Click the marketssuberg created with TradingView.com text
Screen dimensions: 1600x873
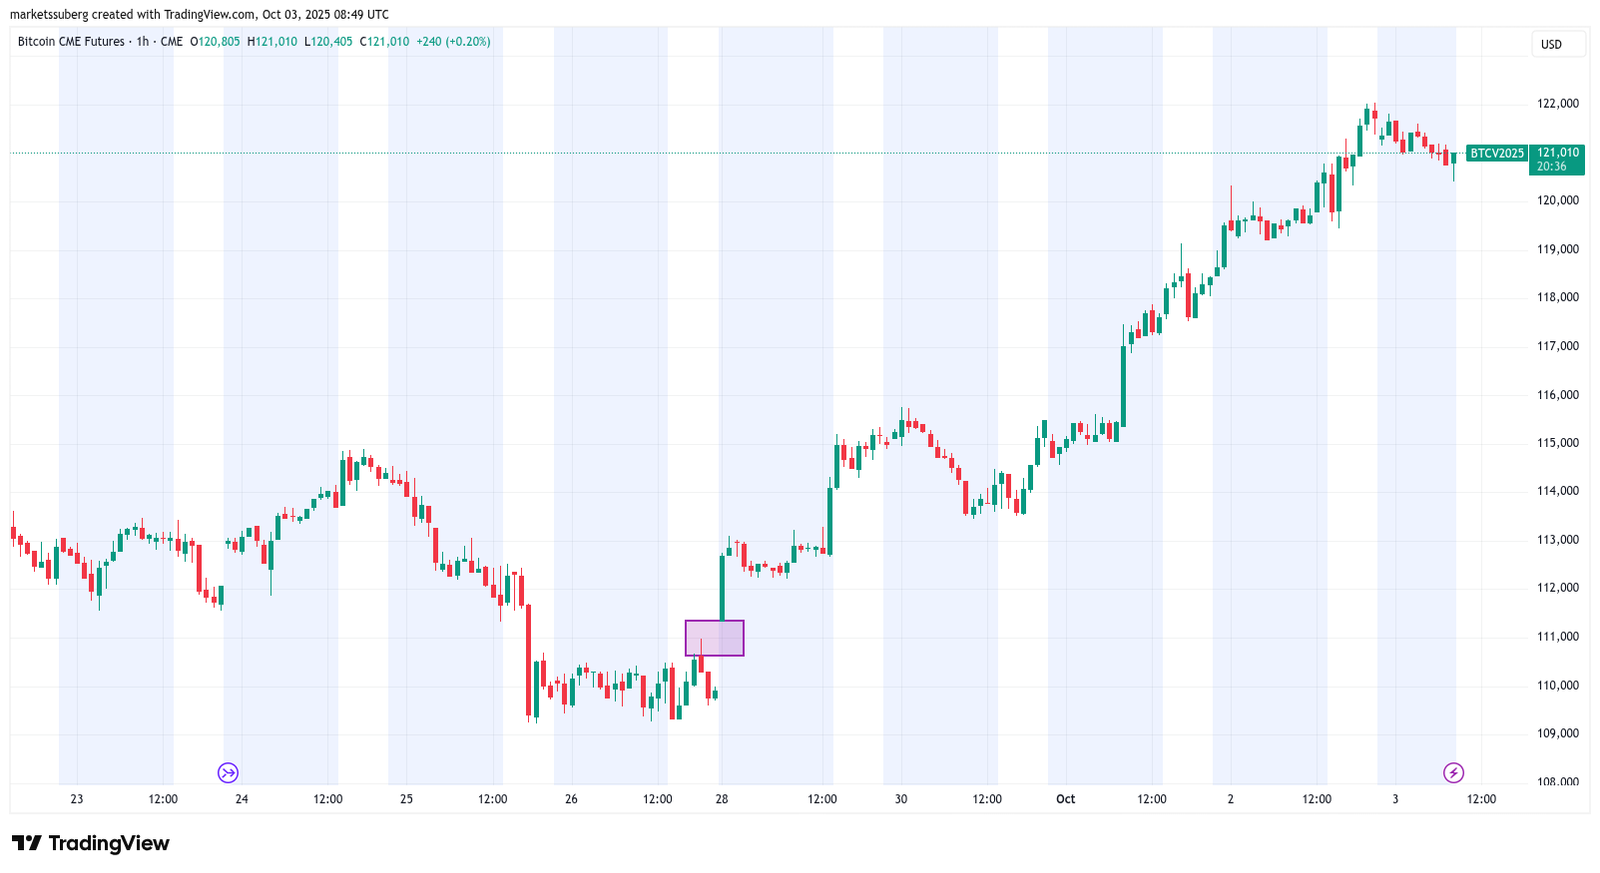click(x=200, y=15)
